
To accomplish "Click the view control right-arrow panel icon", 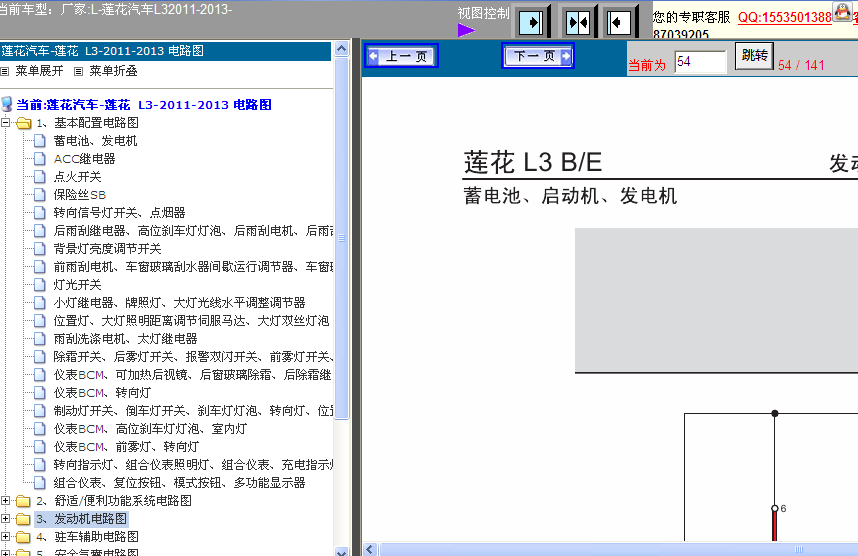I will coord(530,22).
